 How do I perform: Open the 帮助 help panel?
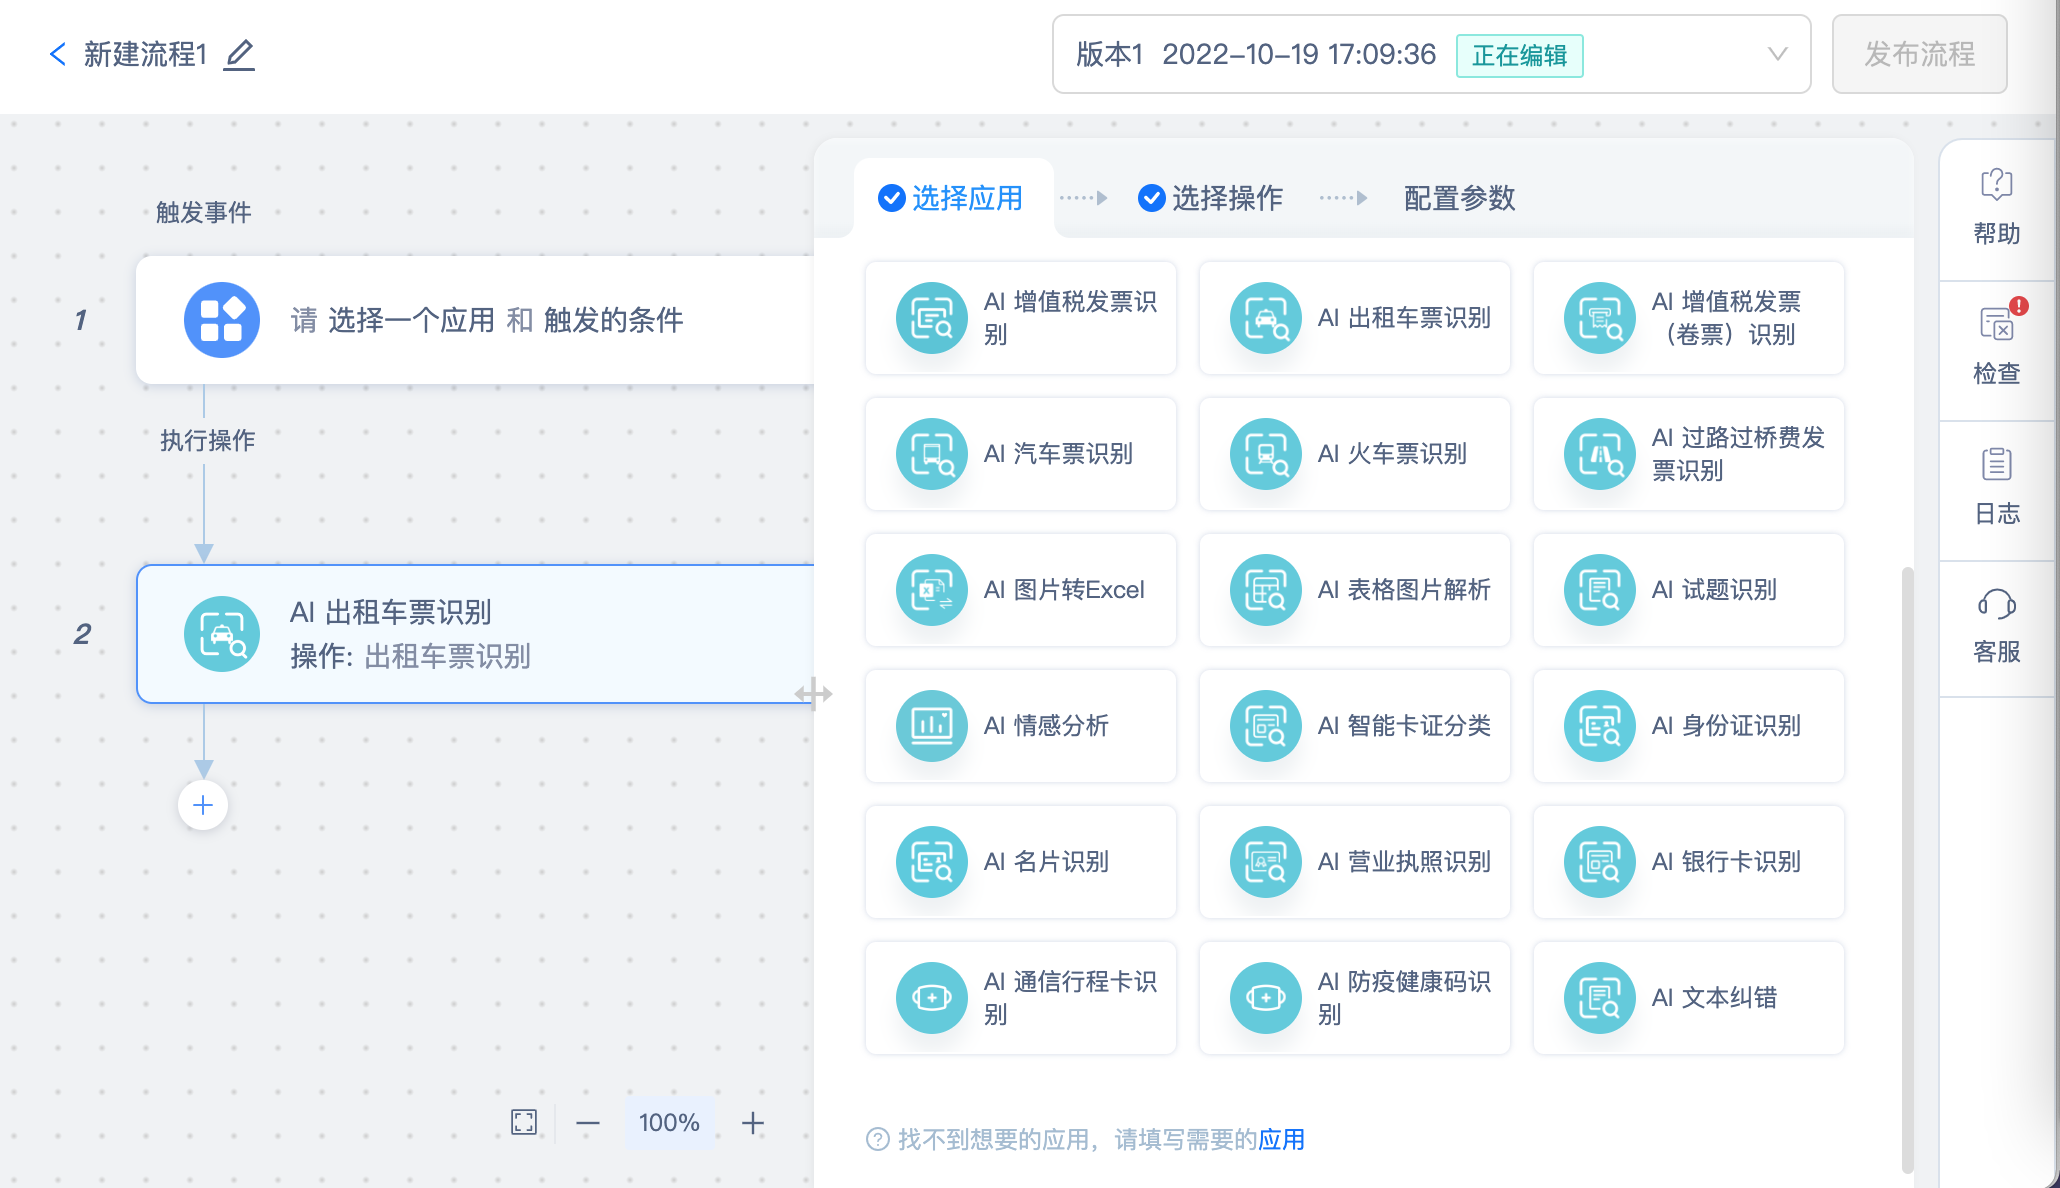(1996, 208)
